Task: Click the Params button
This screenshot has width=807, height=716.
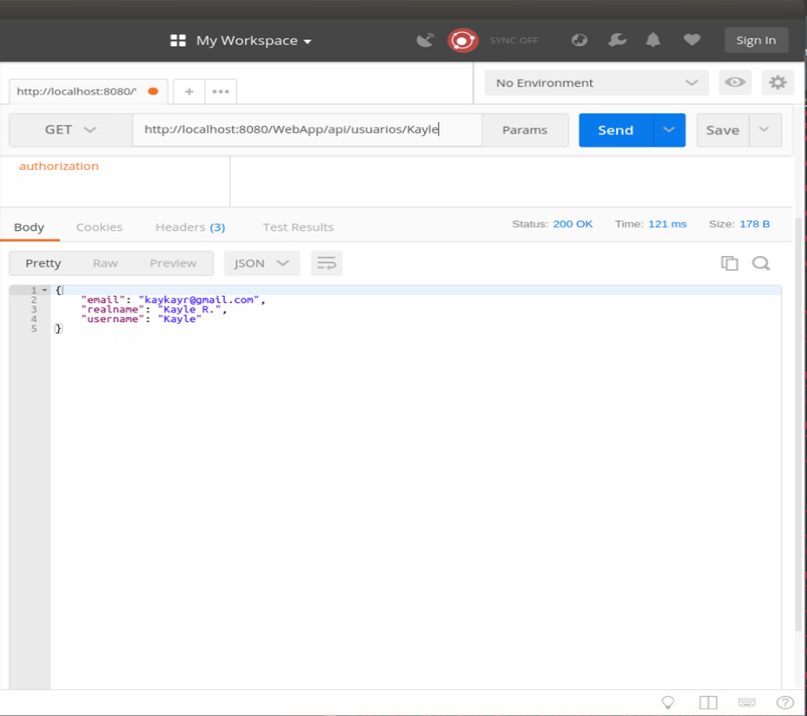Action: (x=525, y=130)
